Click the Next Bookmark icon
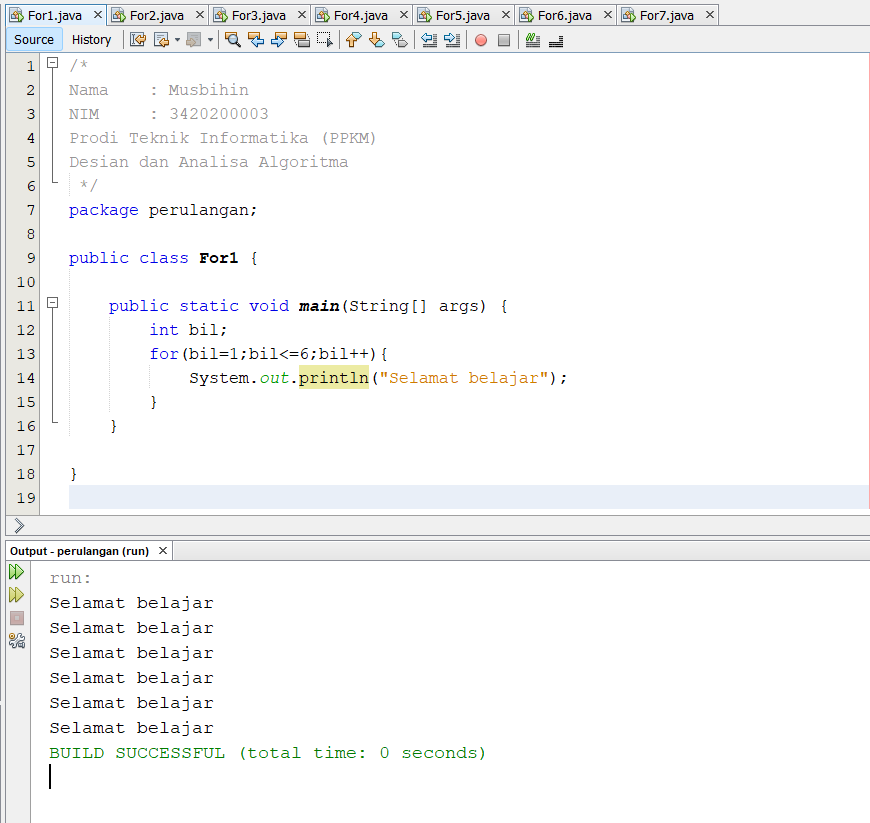Image resolution: width=870 pixels, height=823 pixels. pyautogui.click(x=376, y=40)
